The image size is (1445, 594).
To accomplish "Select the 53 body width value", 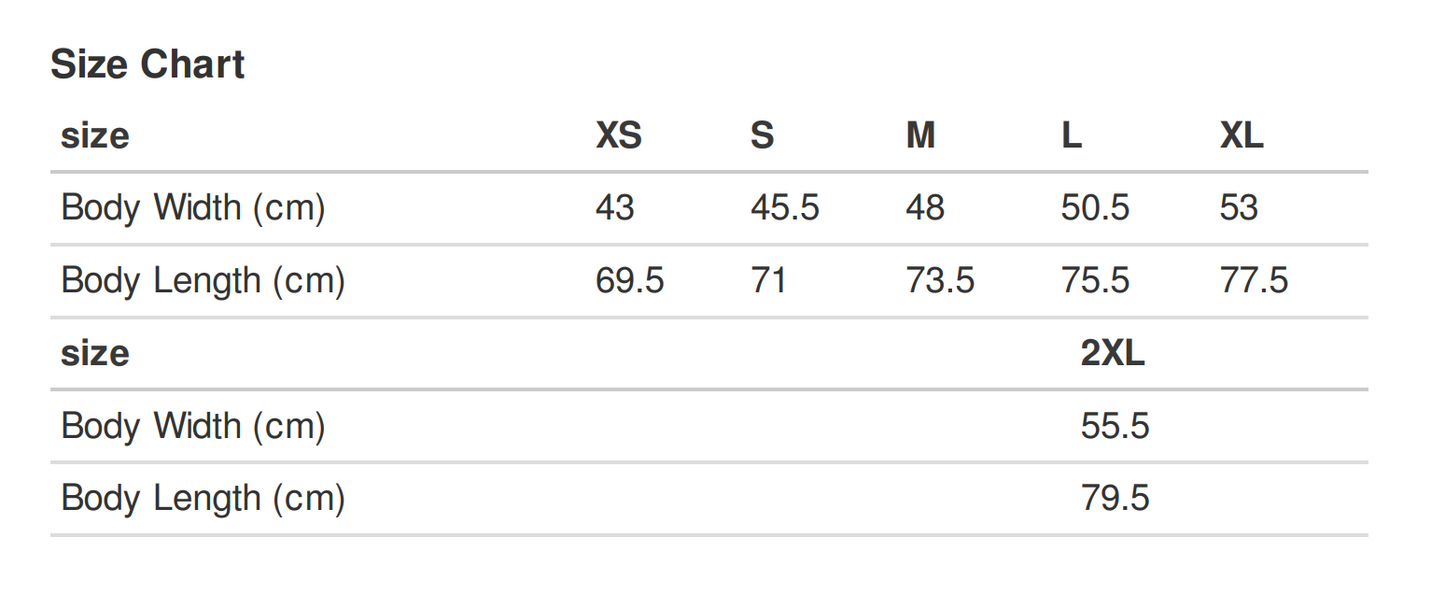I will pos(1238,208).
